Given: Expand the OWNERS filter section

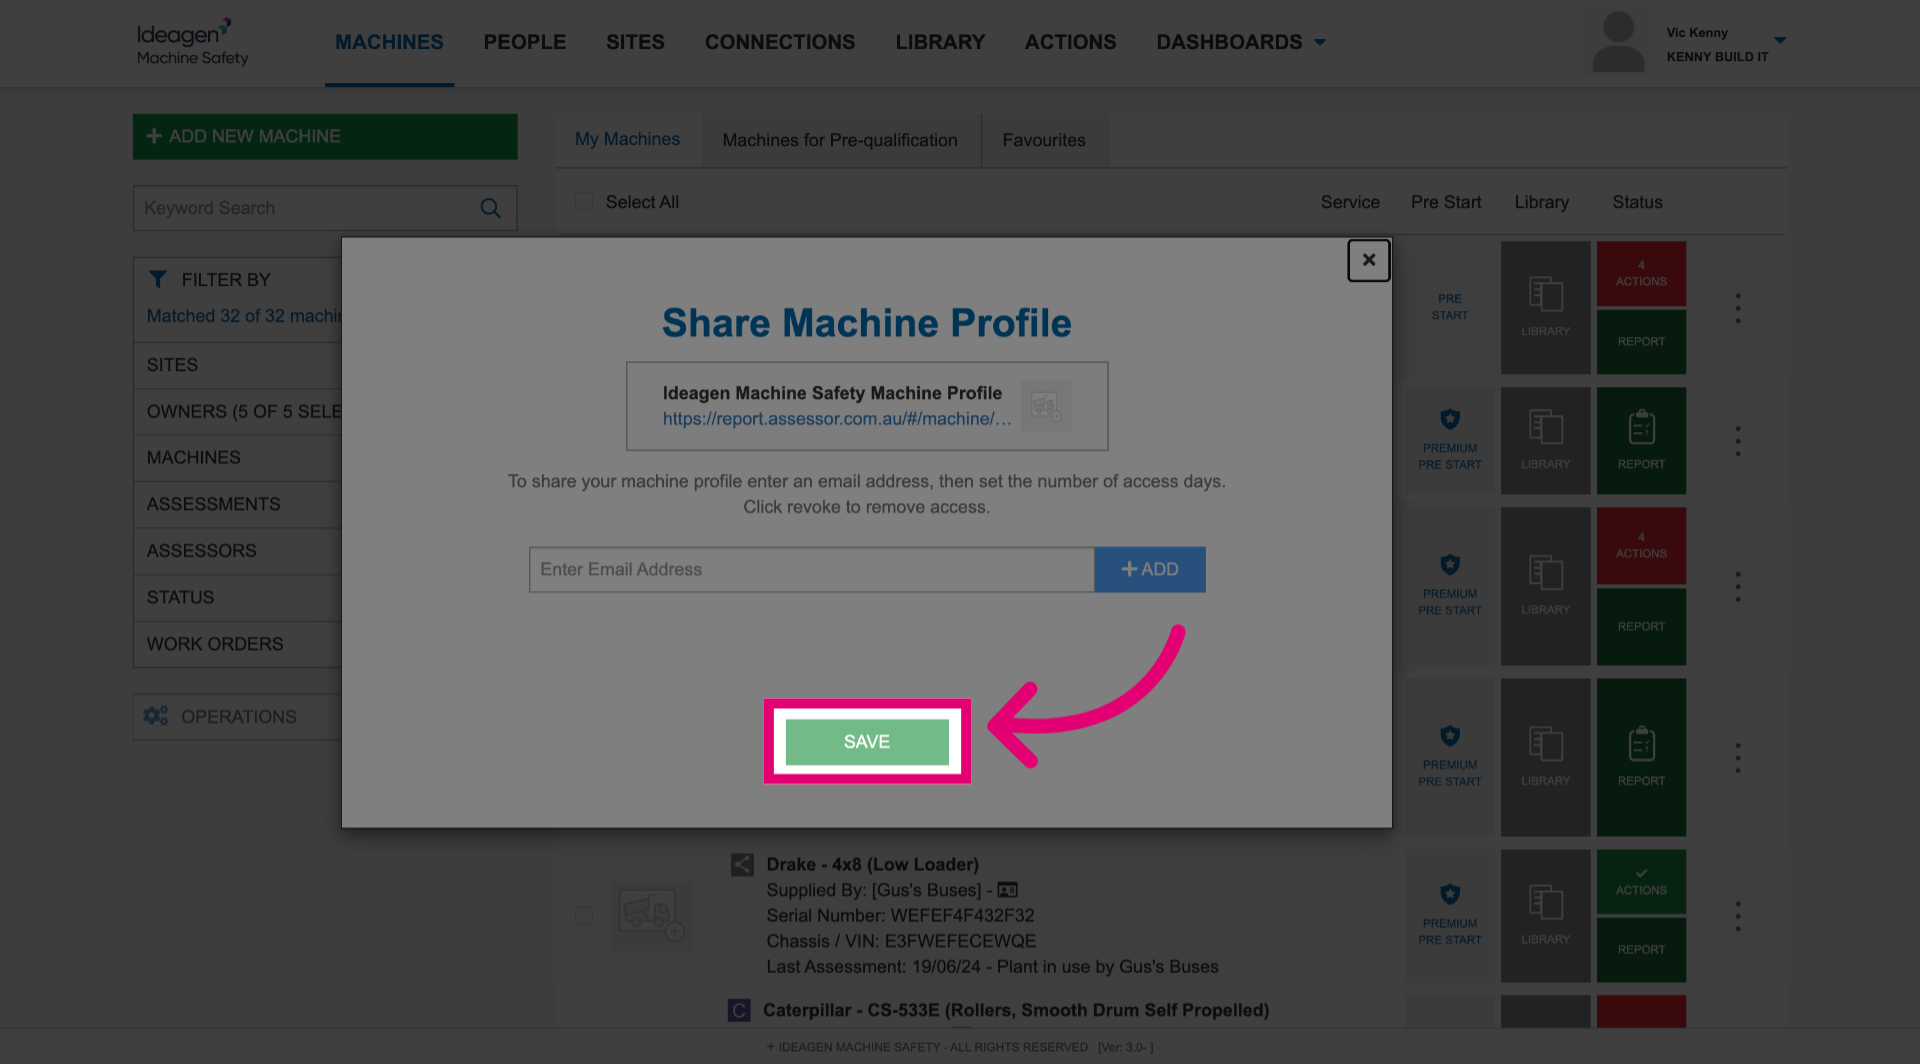Looking at the screenshot, I should (x=238, y=412).
